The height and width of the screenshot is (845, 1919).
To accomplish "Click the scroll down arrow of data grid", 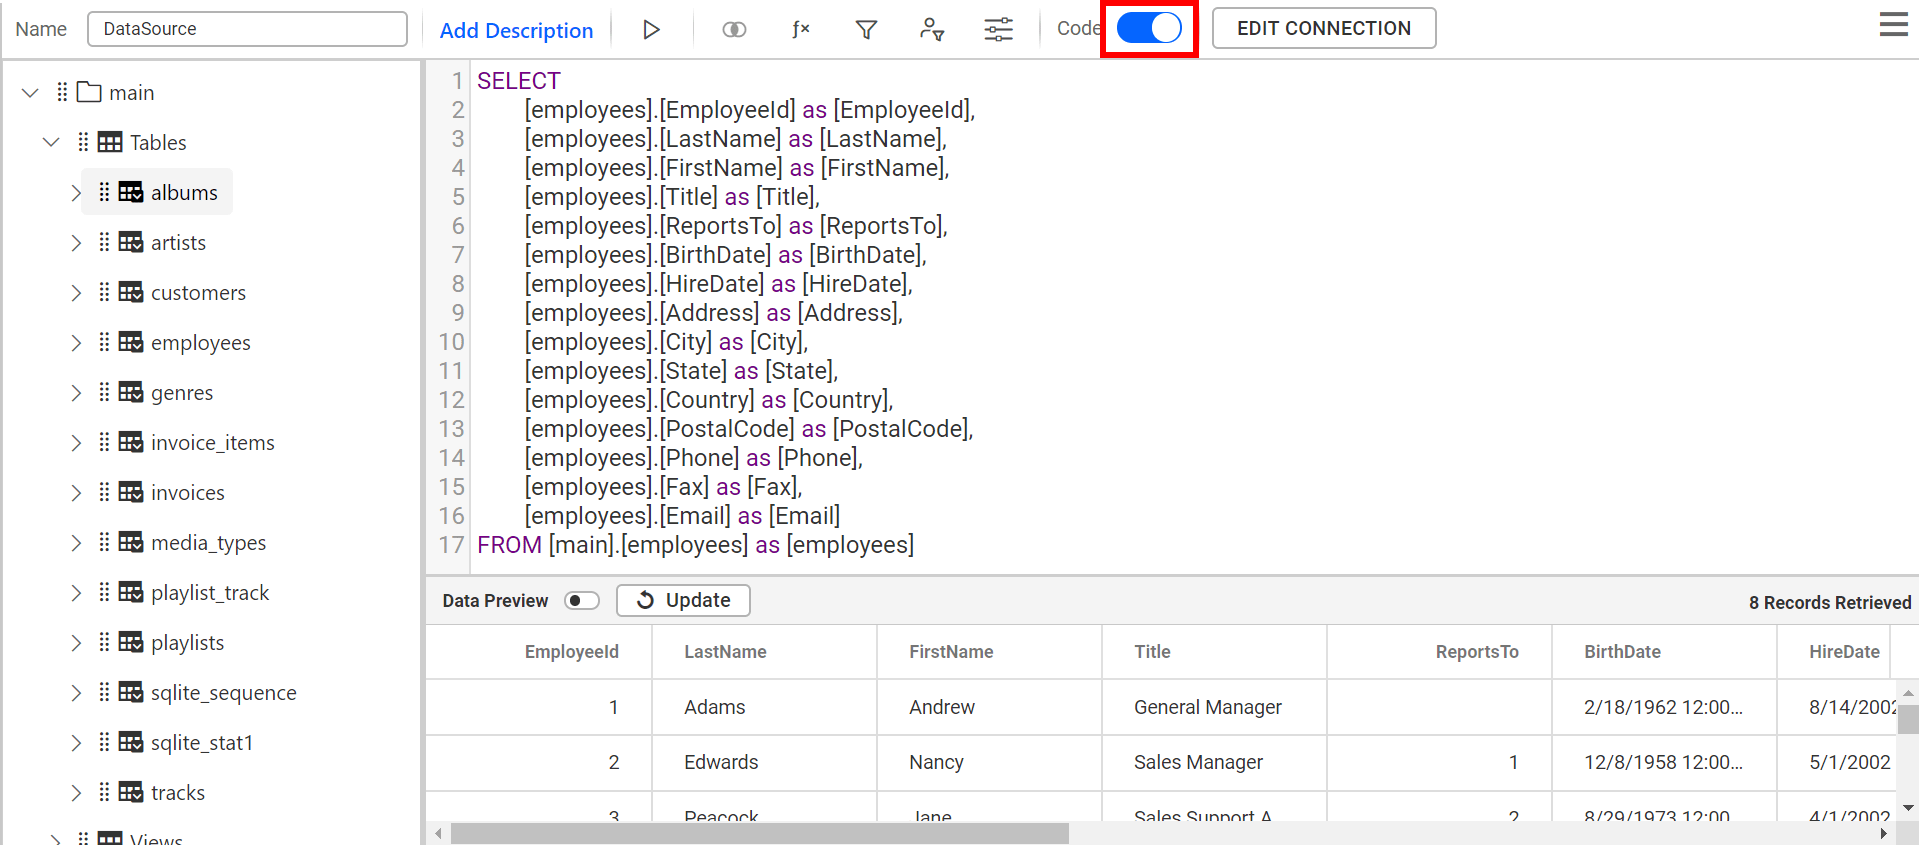I will pyautogui.click(x=1908, y=808).
